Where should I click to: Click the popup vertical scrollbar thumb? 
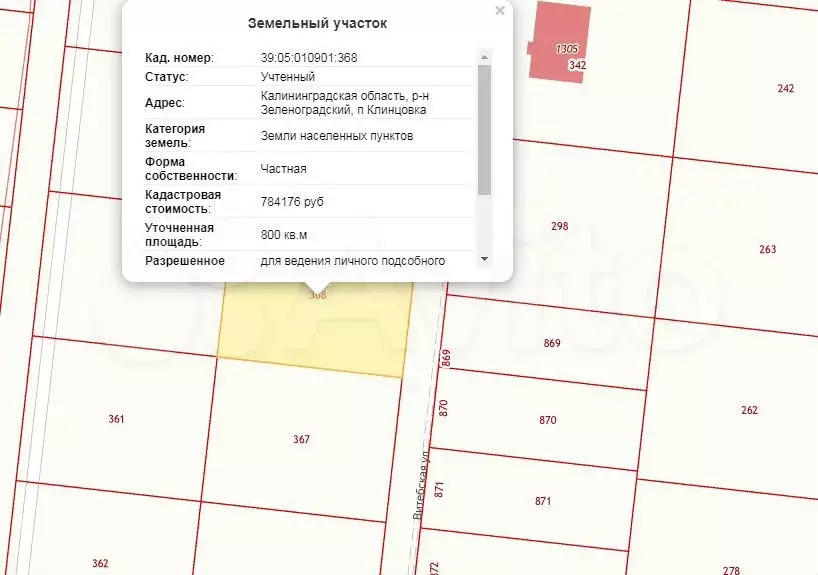click(x=484, y=130)
